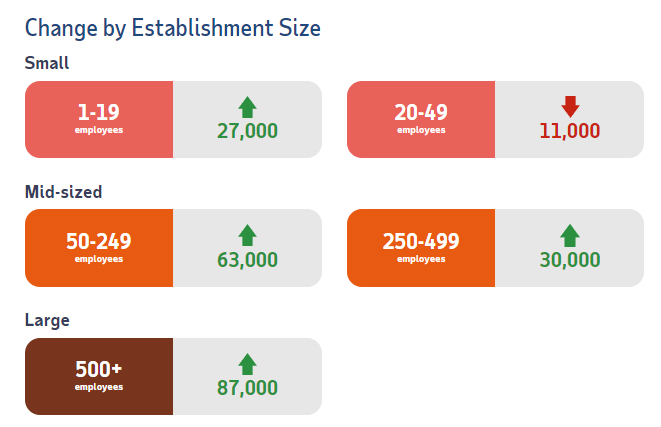Click the Small section heading
Screen dimensions: 661x427
coord(47,63)
